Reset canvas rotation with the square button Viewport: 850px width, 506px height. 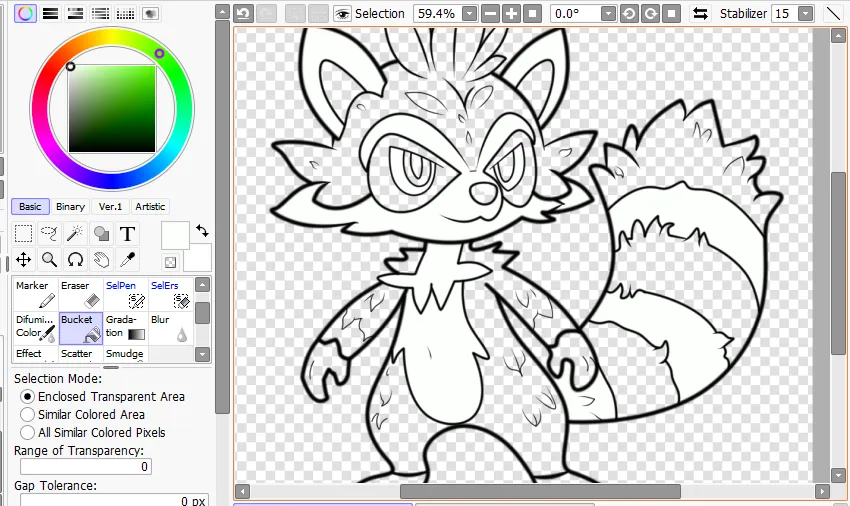tap(671, 14)
